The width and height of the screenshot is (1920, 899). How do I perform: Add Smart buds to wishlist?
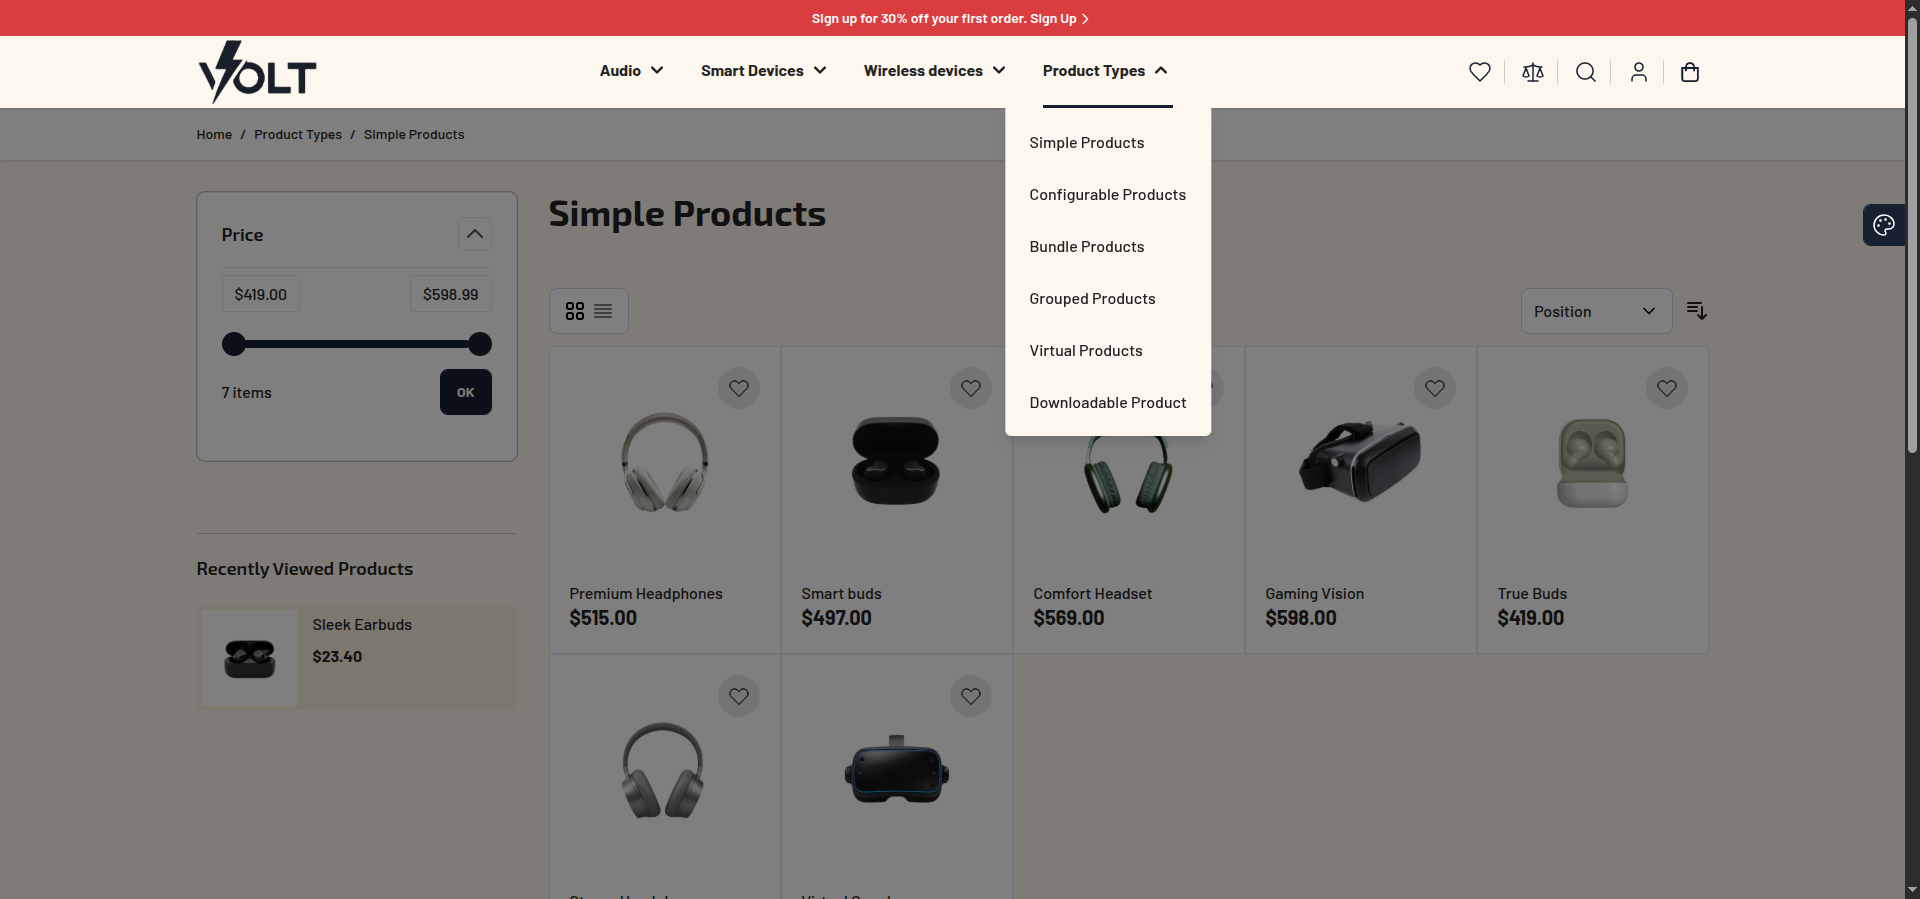[971, 388]
